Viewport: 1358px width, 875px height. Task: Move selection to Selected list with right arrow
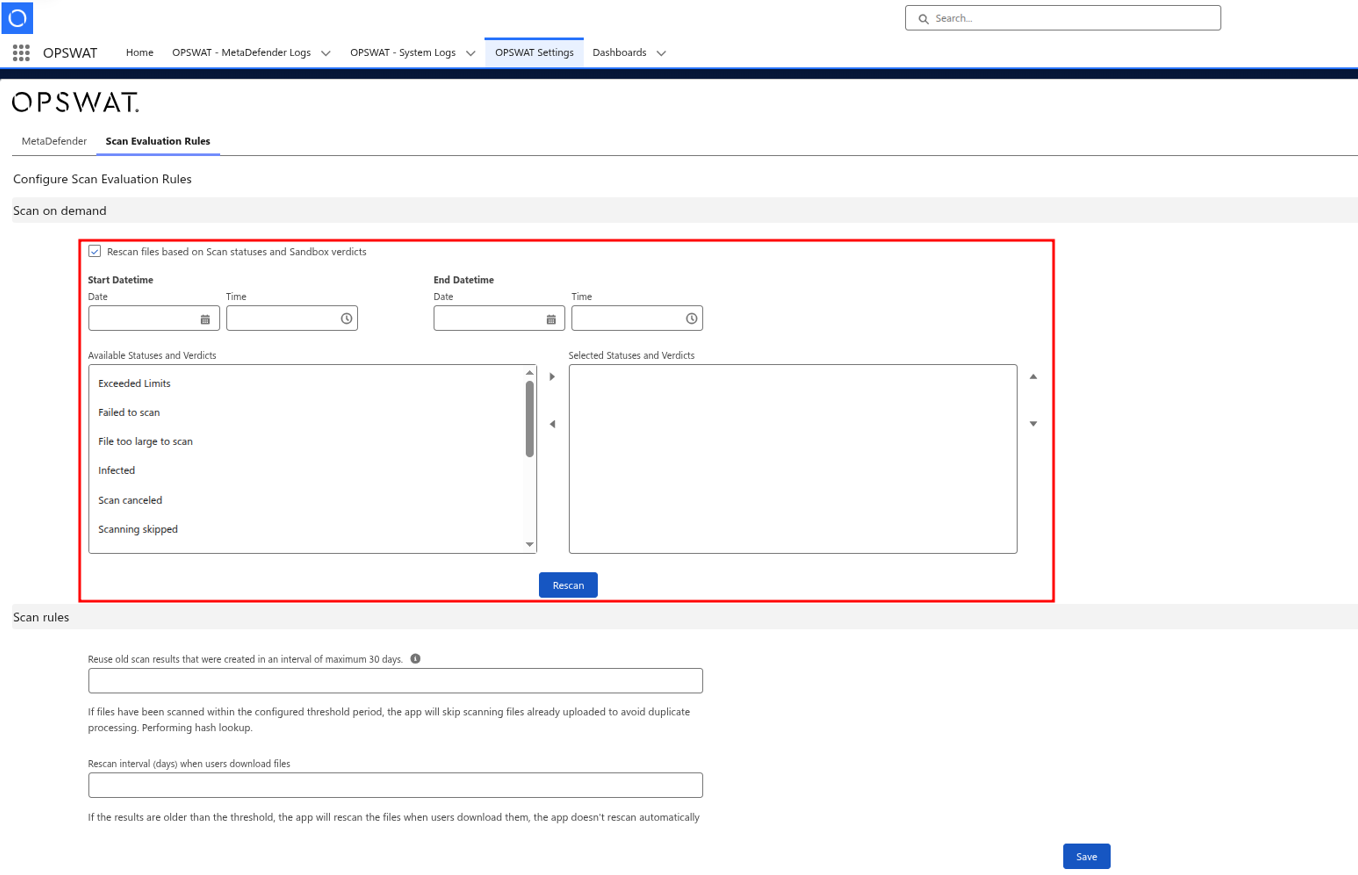[552, 377]
